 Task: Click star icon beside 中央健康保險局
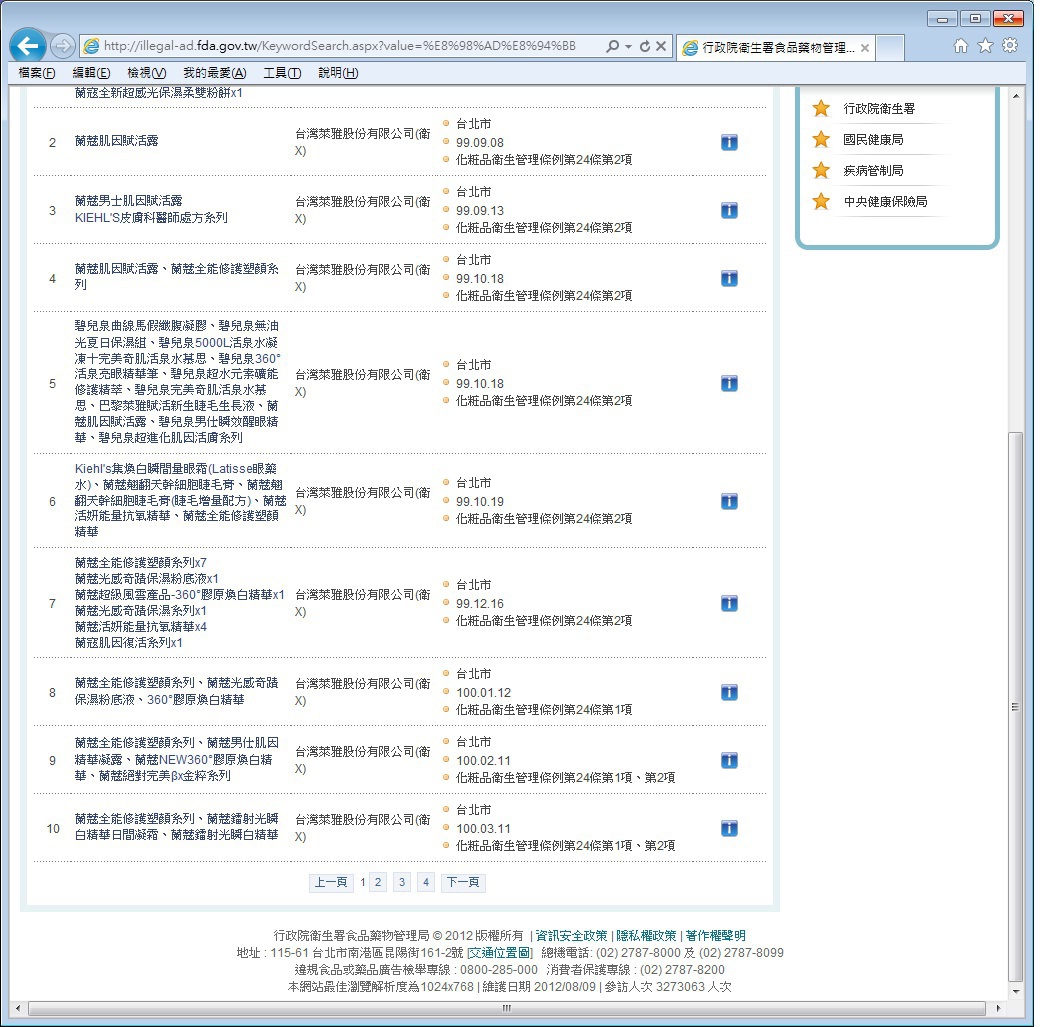(x=821, y=201)
